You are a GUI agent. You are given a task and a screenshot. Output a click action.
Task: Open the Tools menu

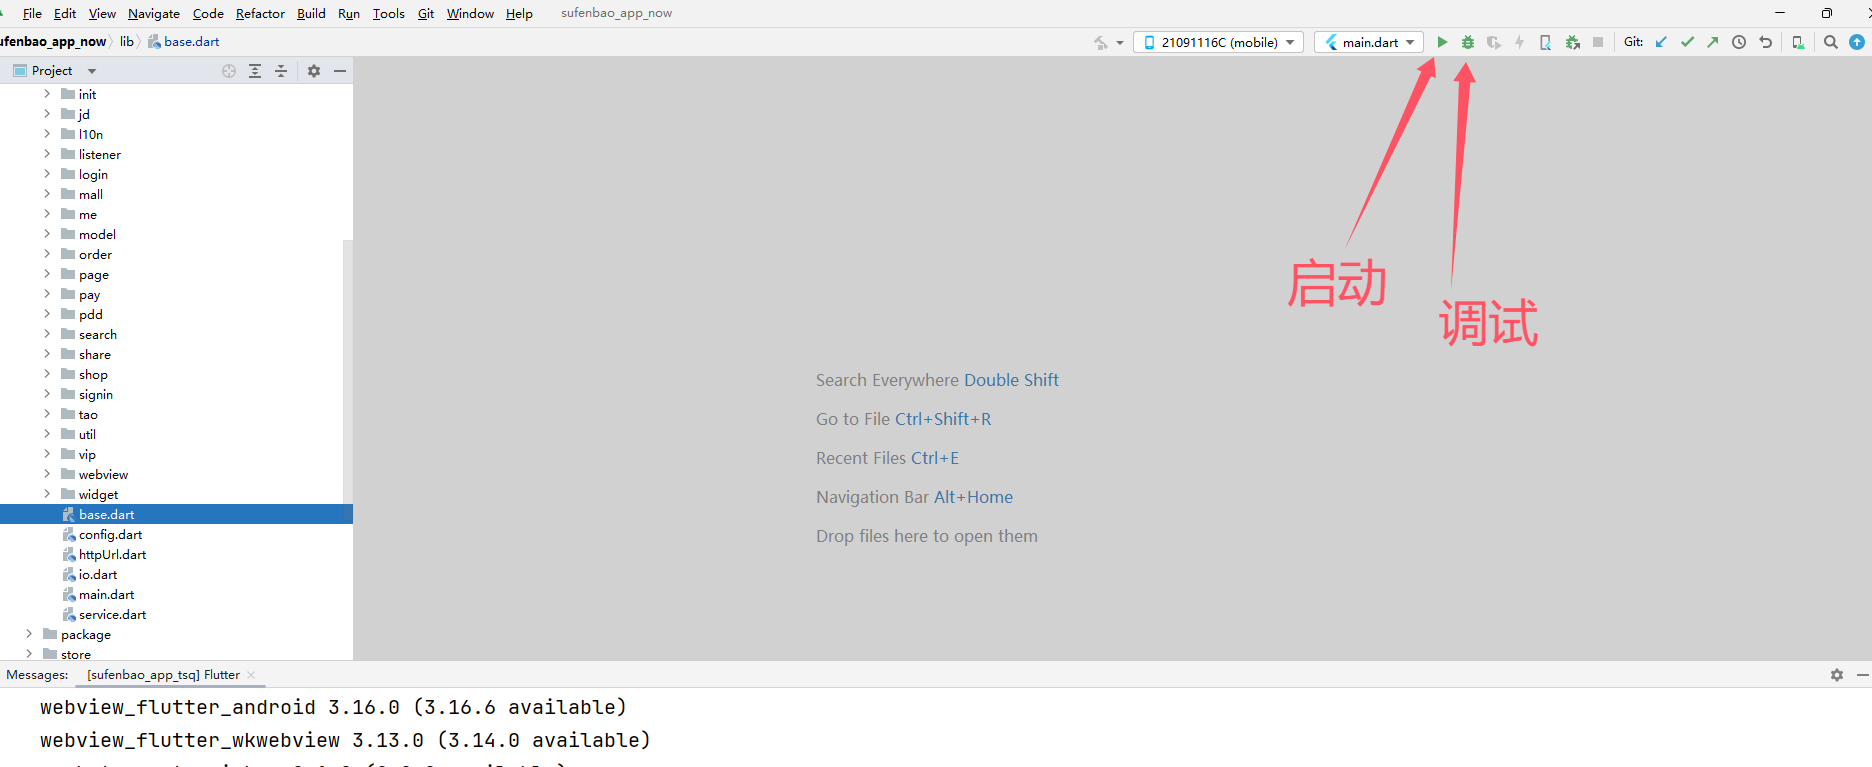[388, 13]
